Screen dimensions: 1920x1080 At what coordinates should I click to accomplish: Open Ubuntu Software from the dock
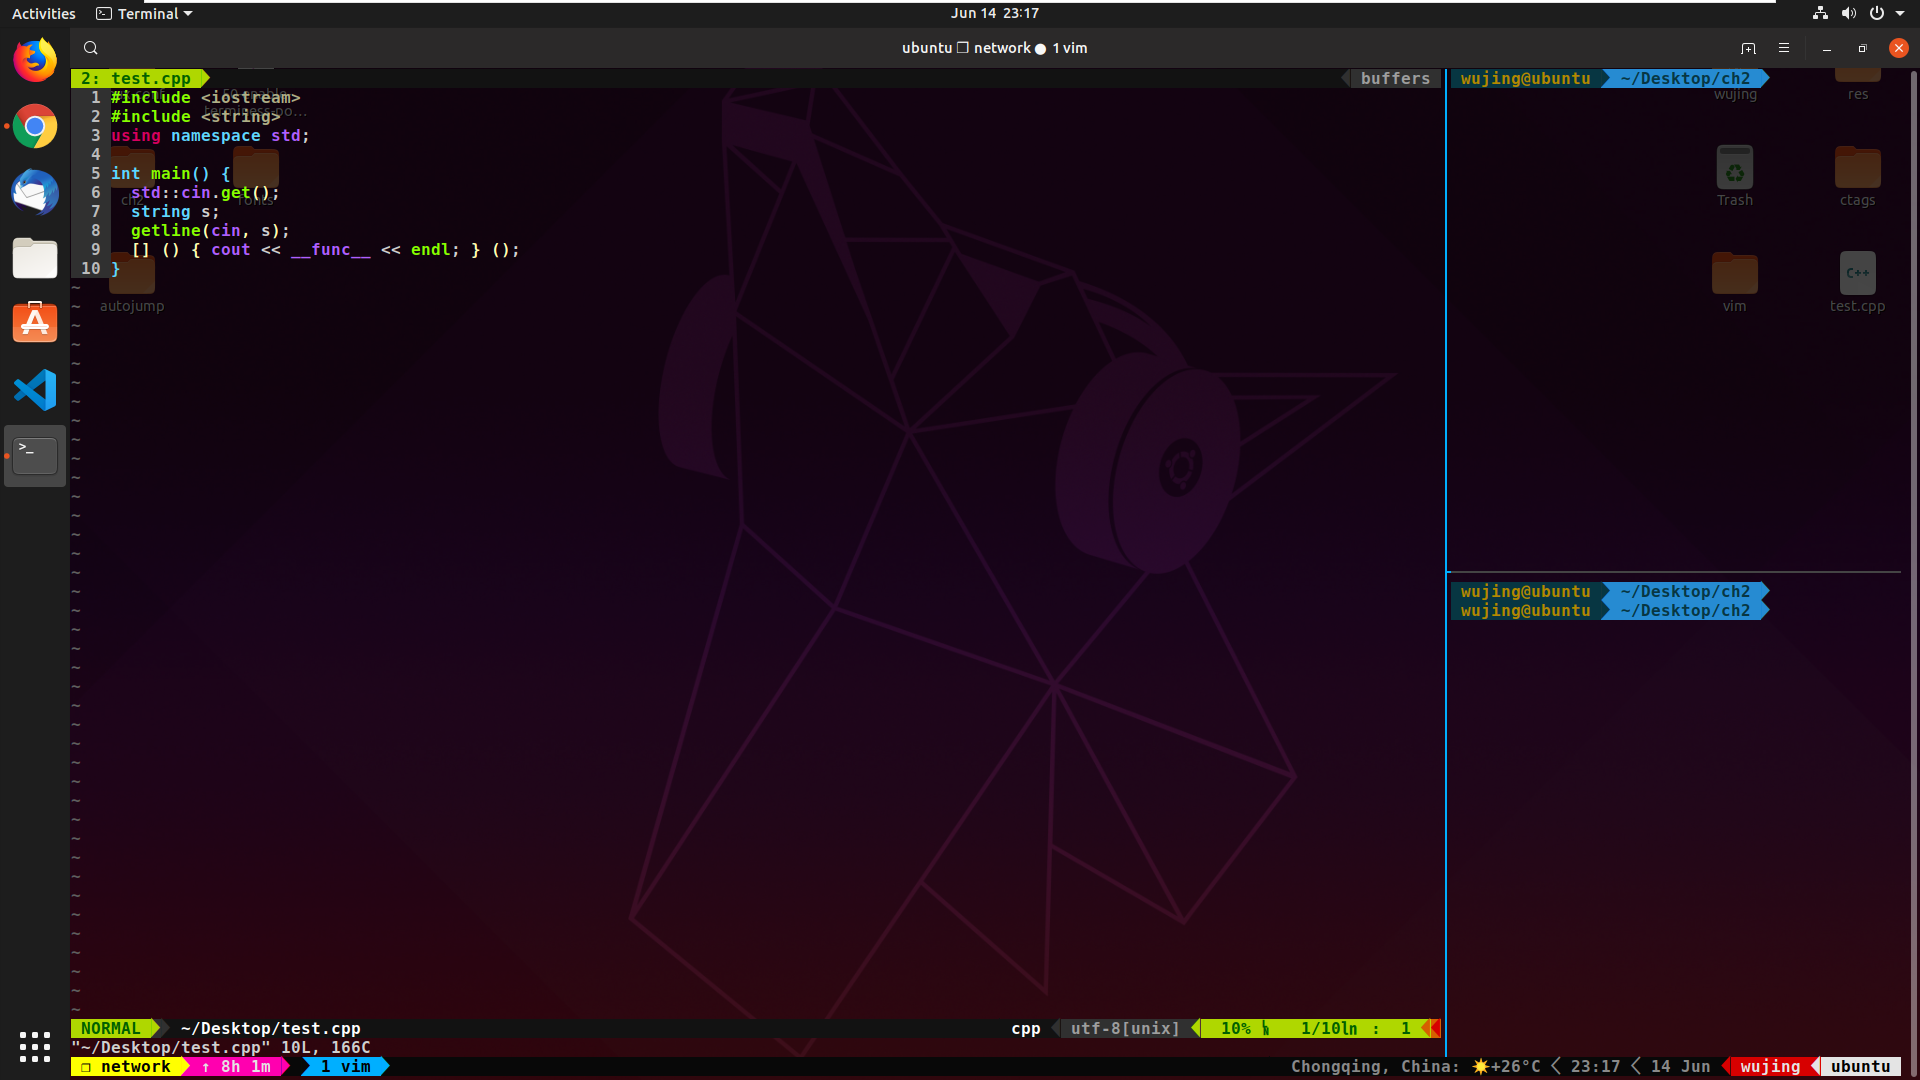35,324
